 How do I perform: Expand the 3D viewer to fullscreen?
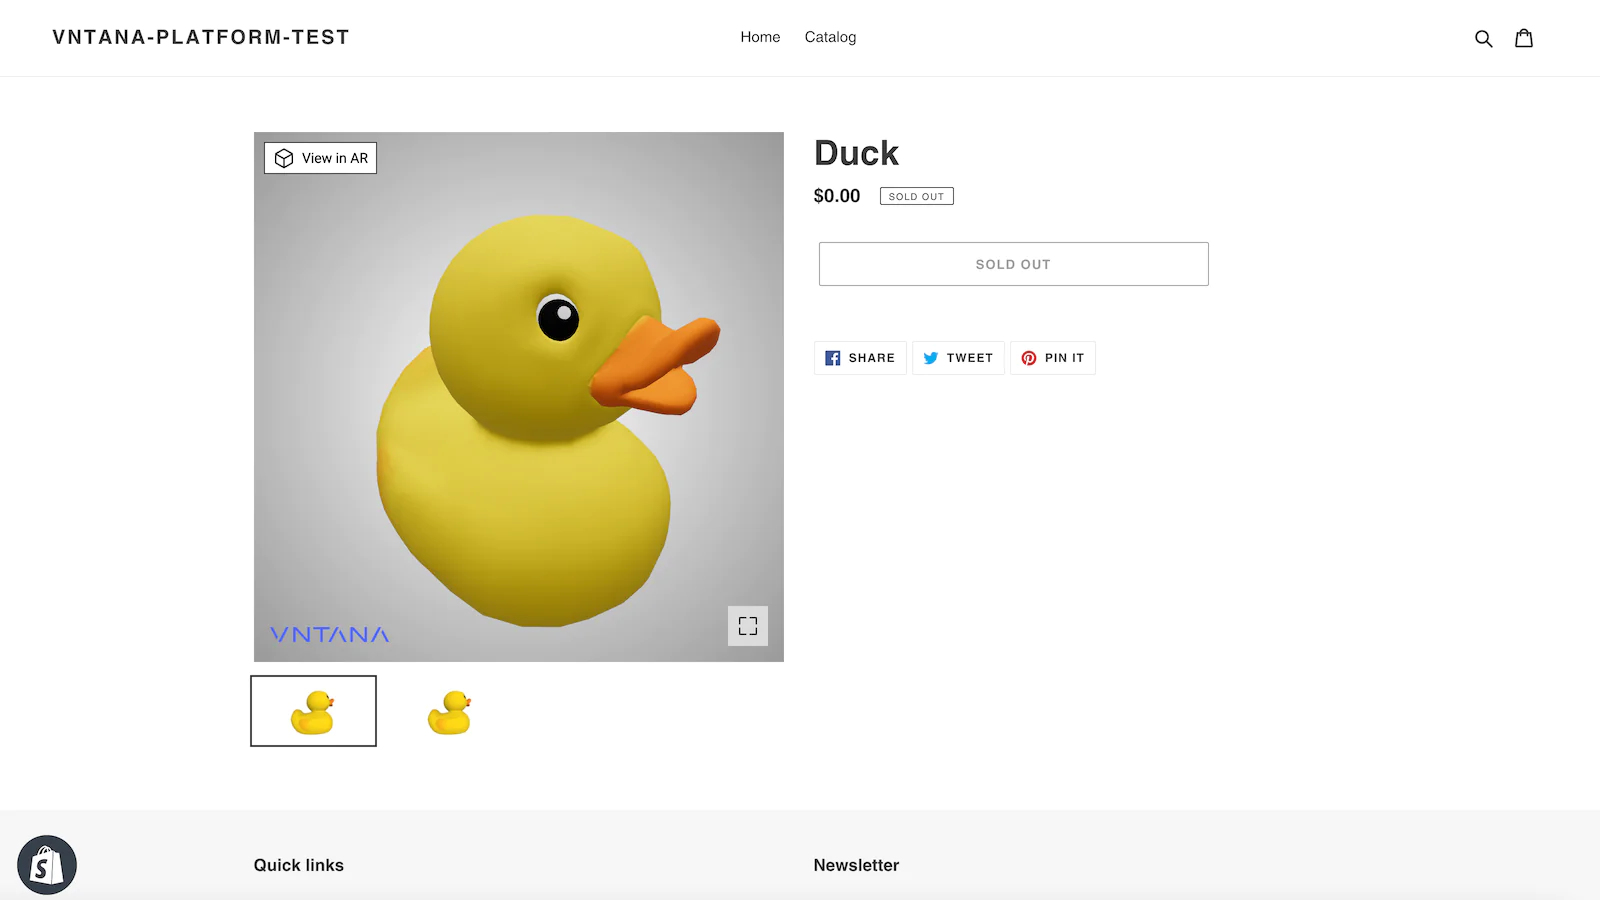(x=747, y=626)
